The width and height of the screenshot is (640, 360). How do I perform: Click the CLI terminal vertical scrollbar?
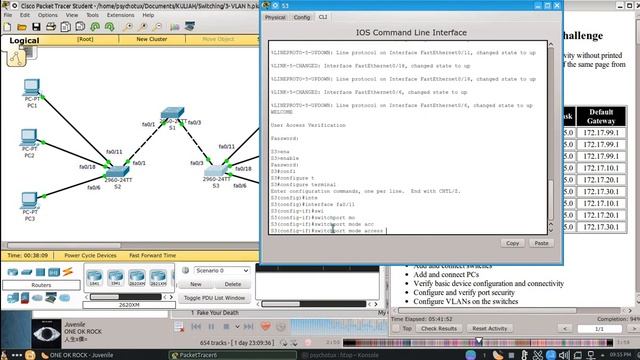coord(551,137)
